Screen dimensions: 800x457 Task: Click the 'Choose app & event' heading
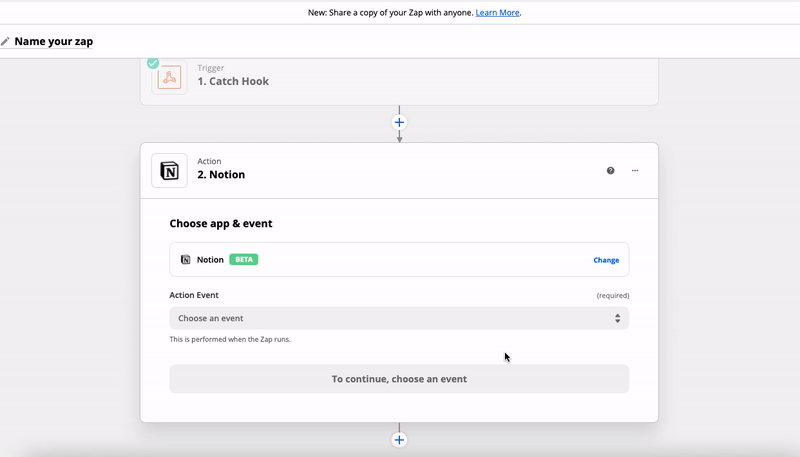tap(221, 223)
